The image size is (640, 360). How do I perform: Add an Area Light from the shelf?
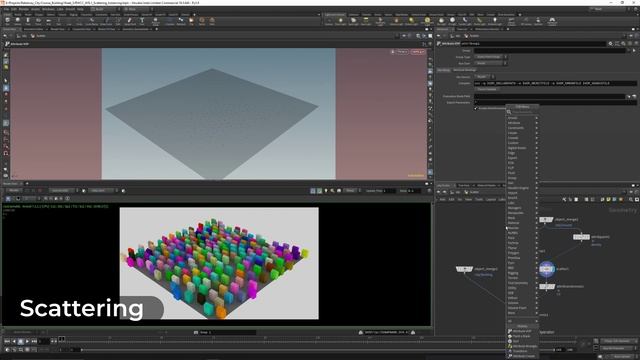tap(366, 21)
